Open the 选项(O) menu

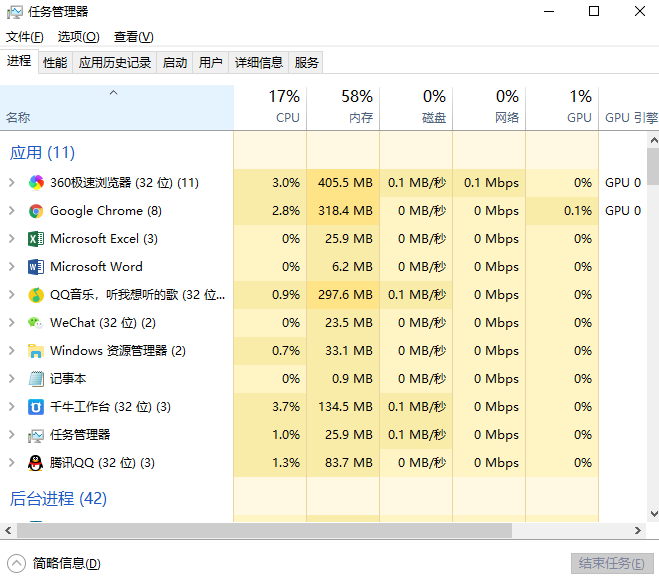tap(79, 37)
